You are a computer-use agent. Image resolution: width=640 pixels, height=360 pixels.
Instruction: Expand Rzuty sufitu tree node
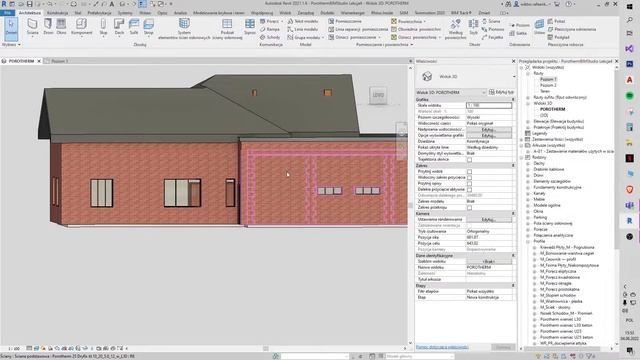528,98
